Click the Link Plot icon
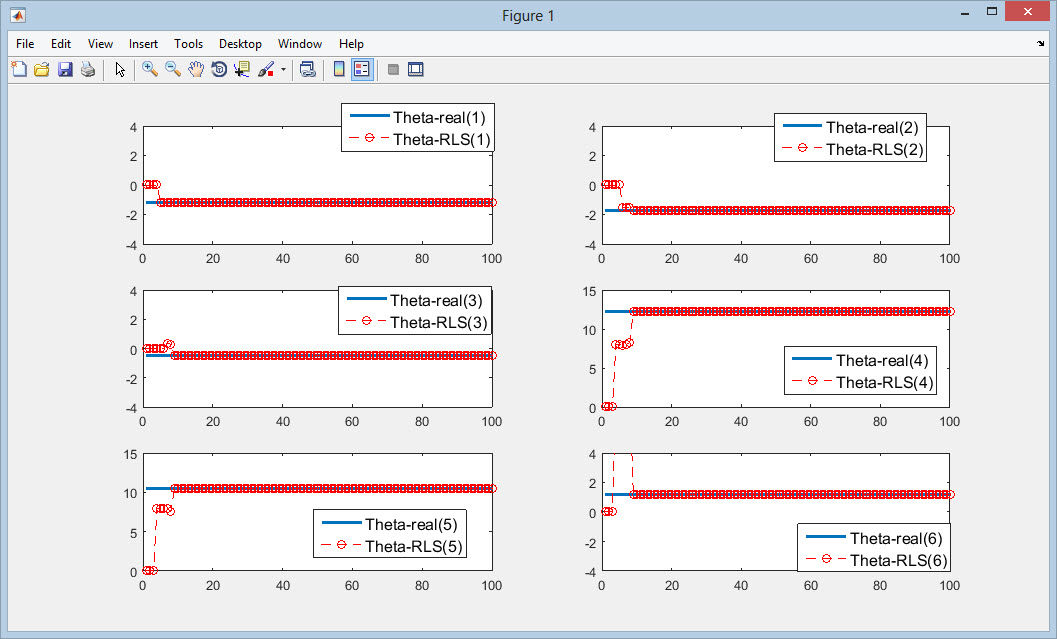This screenshot has height=639, width=1057. [307, 69]
